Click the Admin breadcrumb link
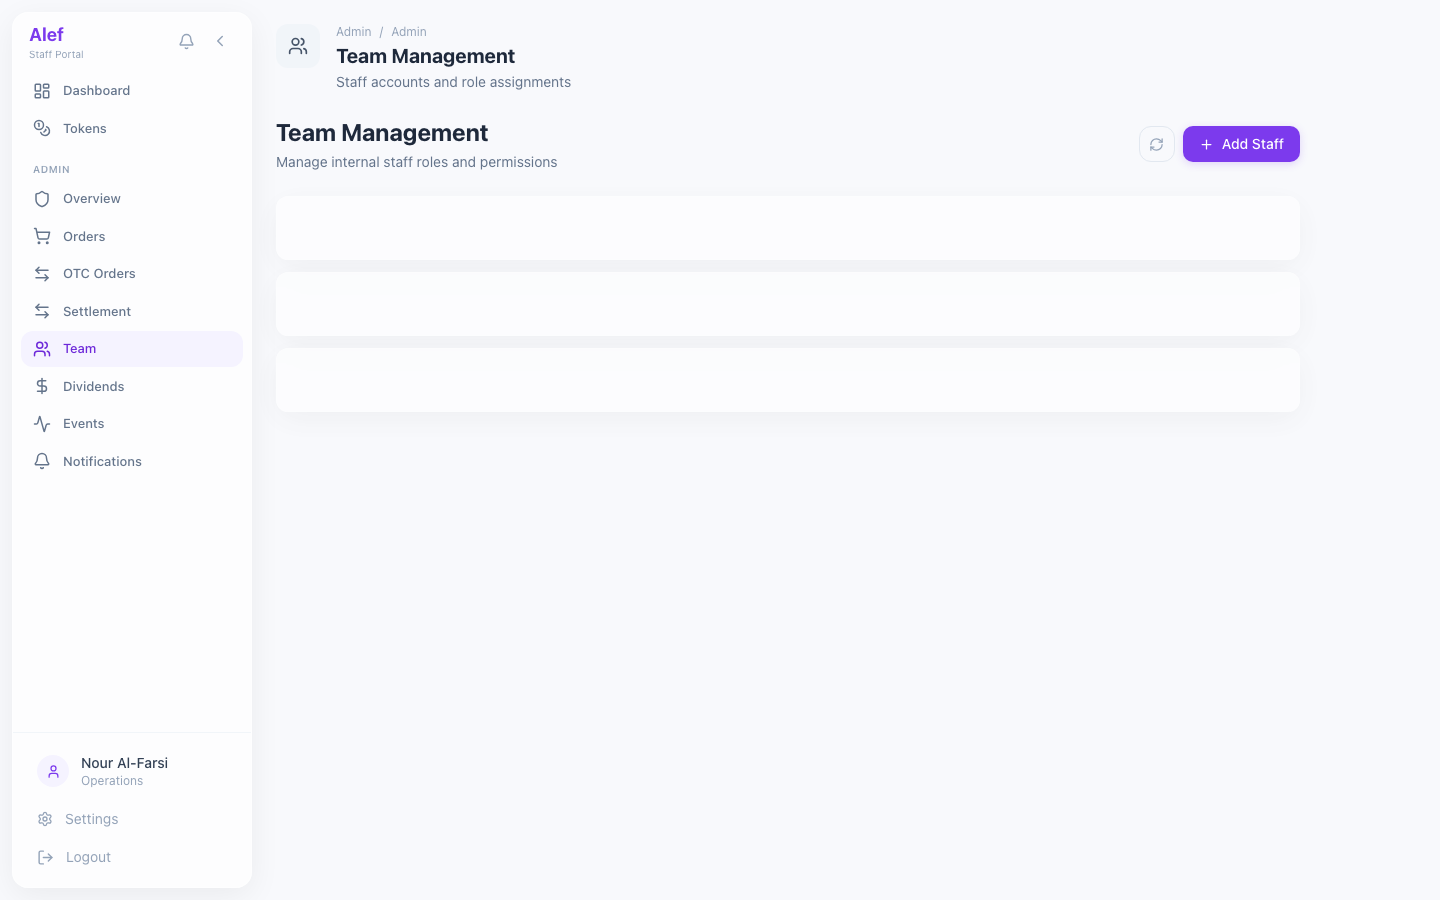 point(353,31)
